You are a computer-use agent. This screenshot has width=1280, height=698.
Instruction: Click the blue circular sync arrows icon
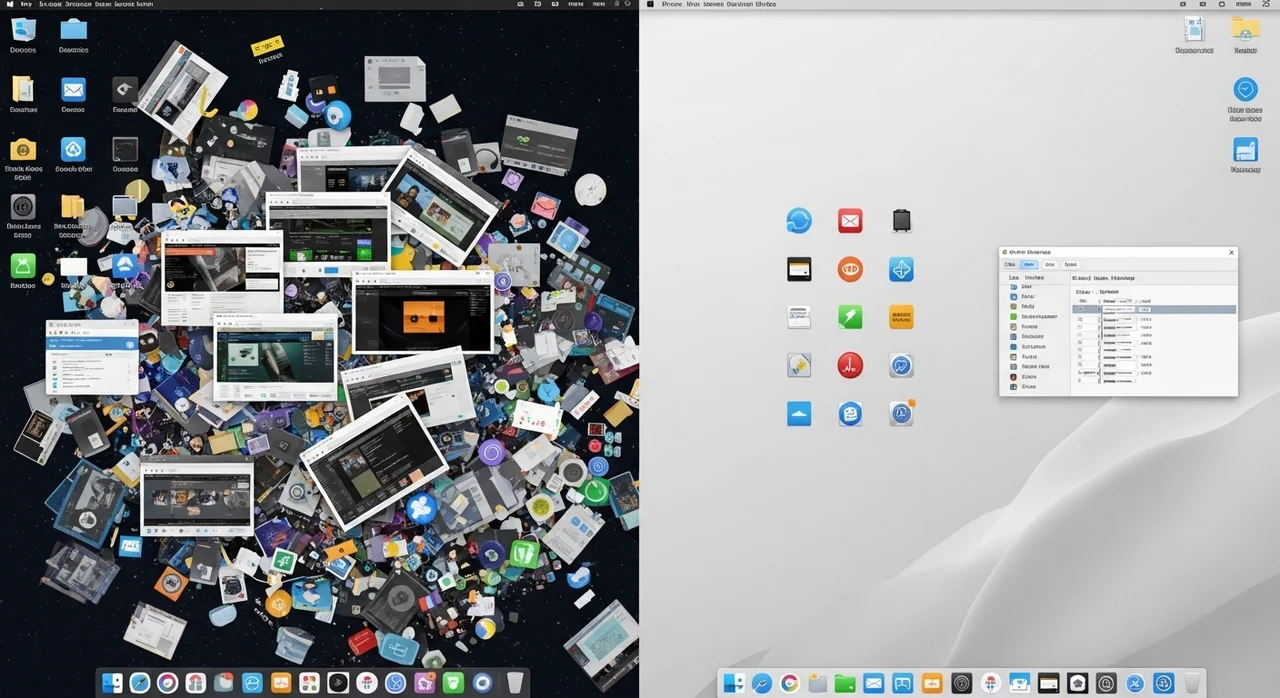[x=799, y=221]
